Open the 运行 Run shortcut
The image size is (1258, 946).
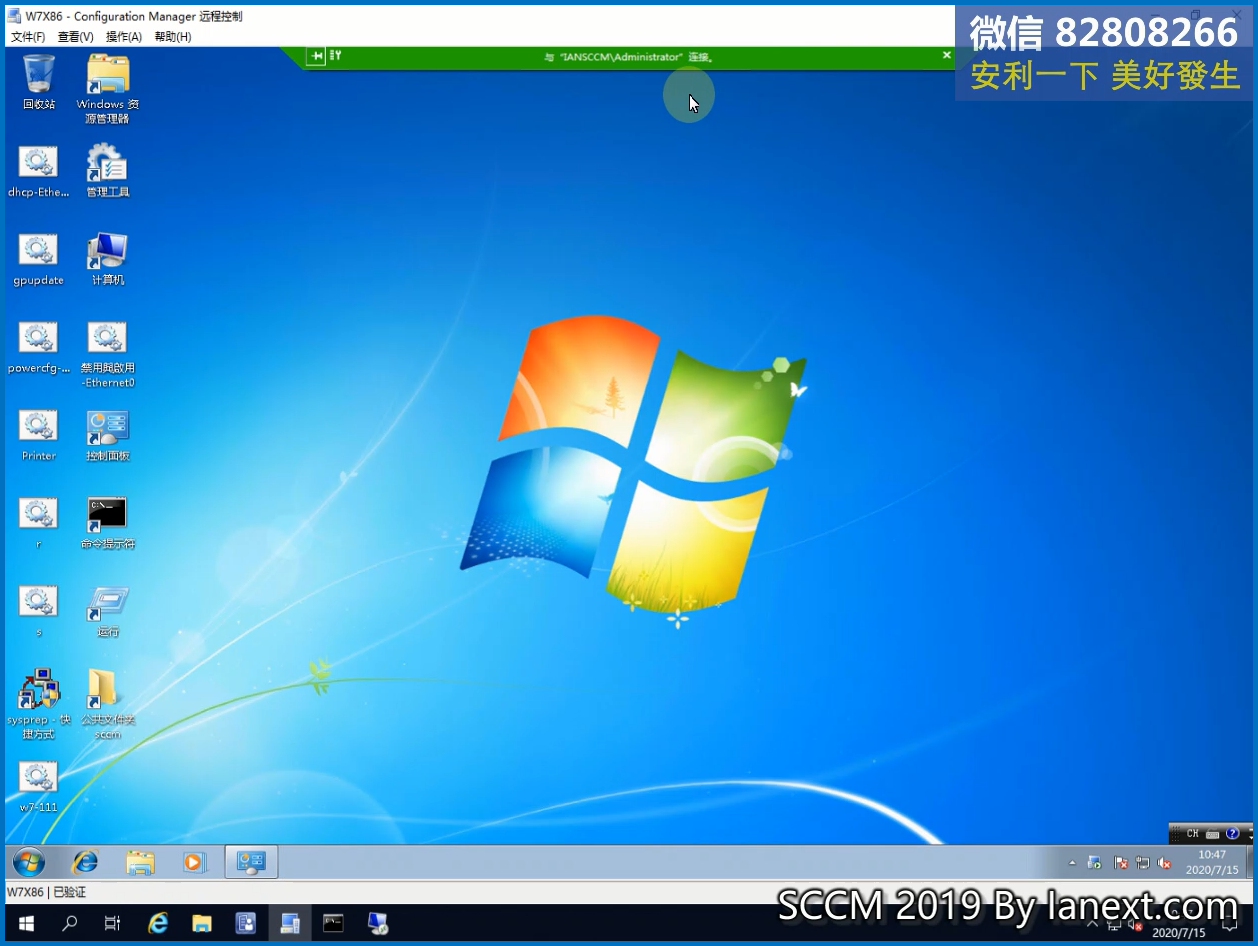point(108,611)
